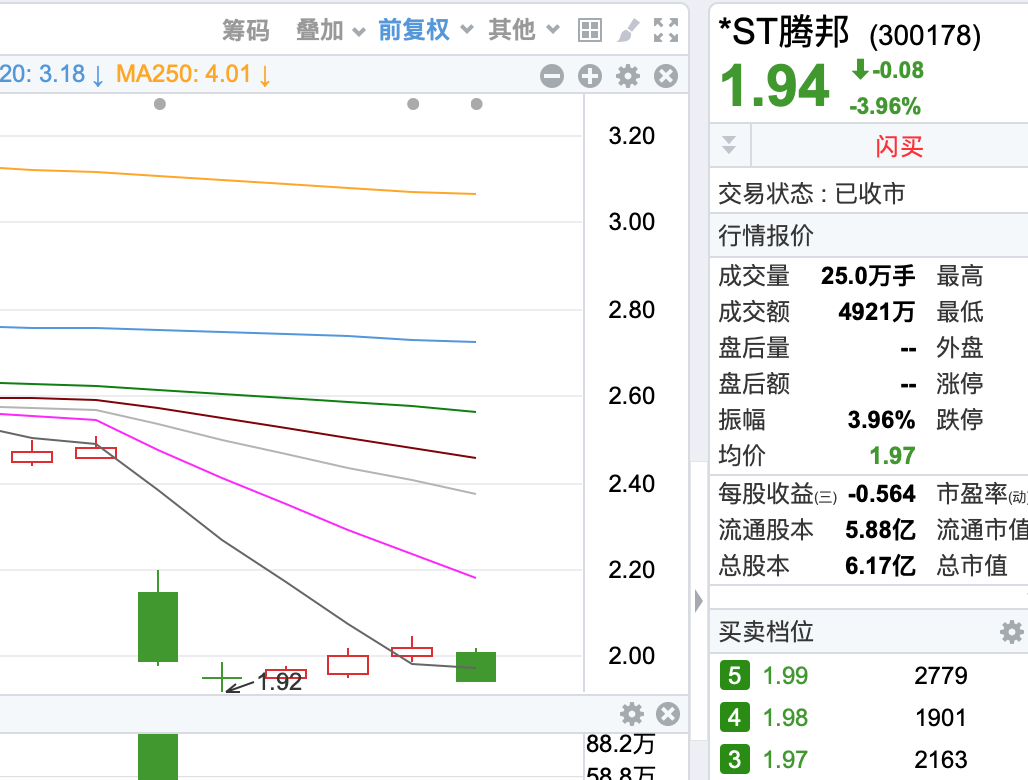Viewport: 1028px width, 780px height.
Task: Click the 均价 value 1.97
Action: tap(892, 456)
